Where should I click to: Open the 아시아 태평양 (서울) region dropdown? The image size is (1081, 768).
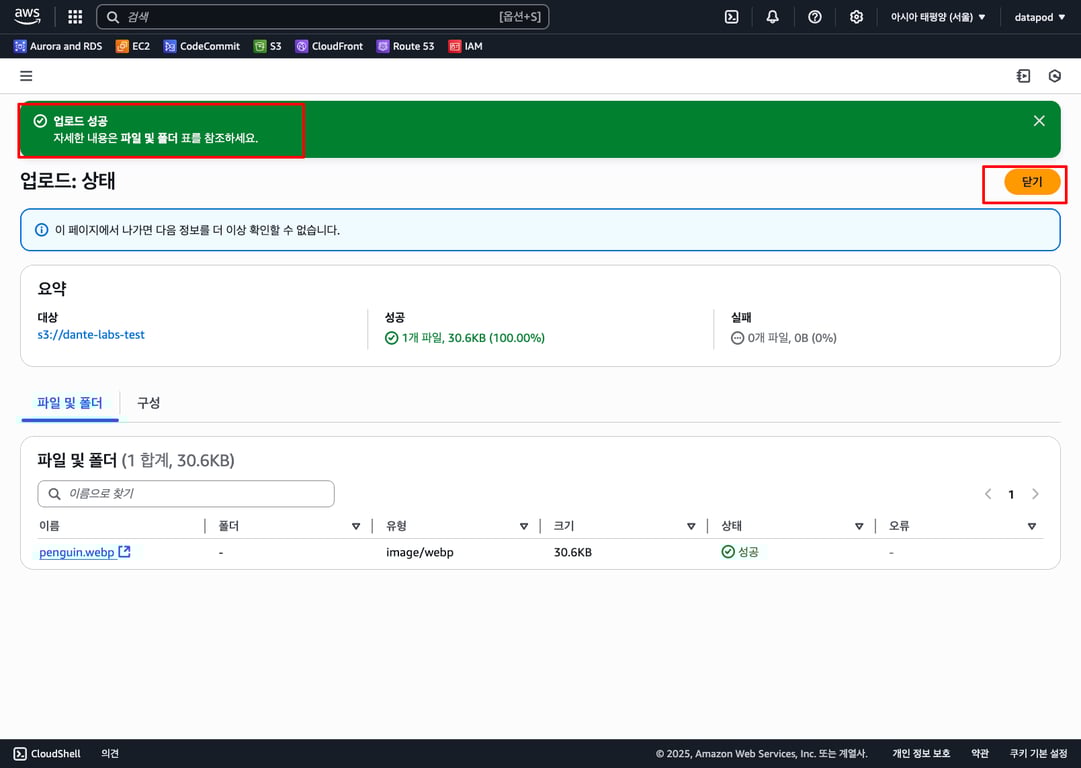pyautogui.click(x=938, y=17)
